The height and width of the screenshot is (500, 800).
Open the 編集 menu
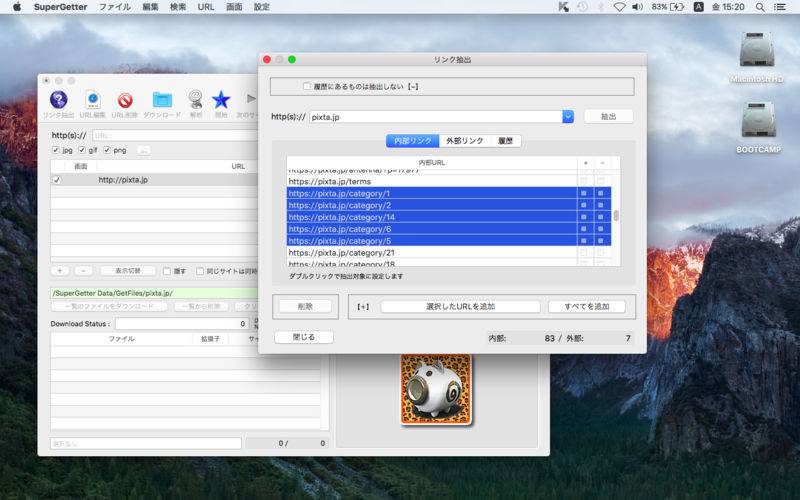(x=150, y=7)
